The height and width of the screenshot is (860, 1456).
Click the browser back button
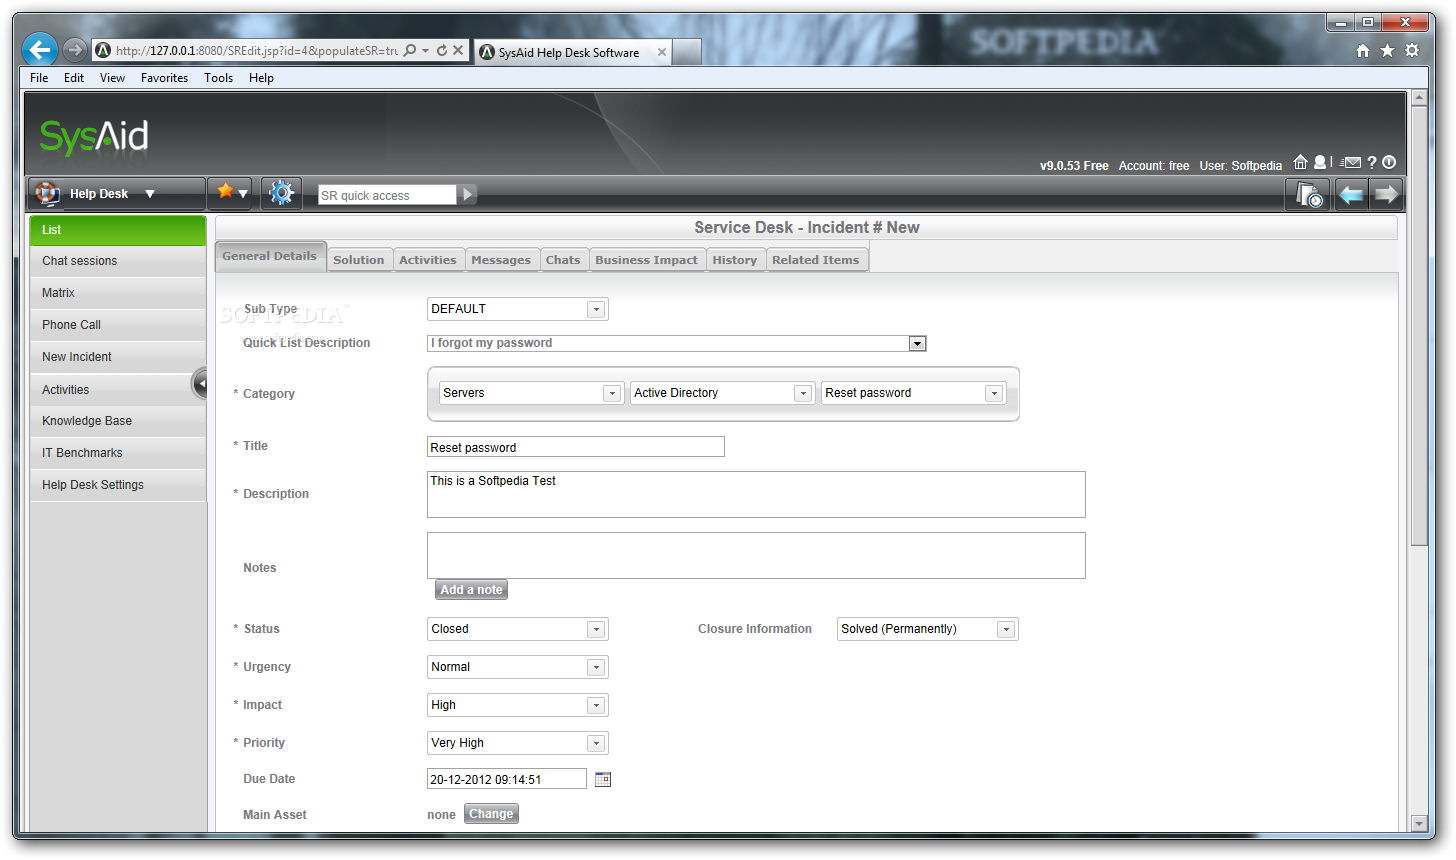click(40, 49)
